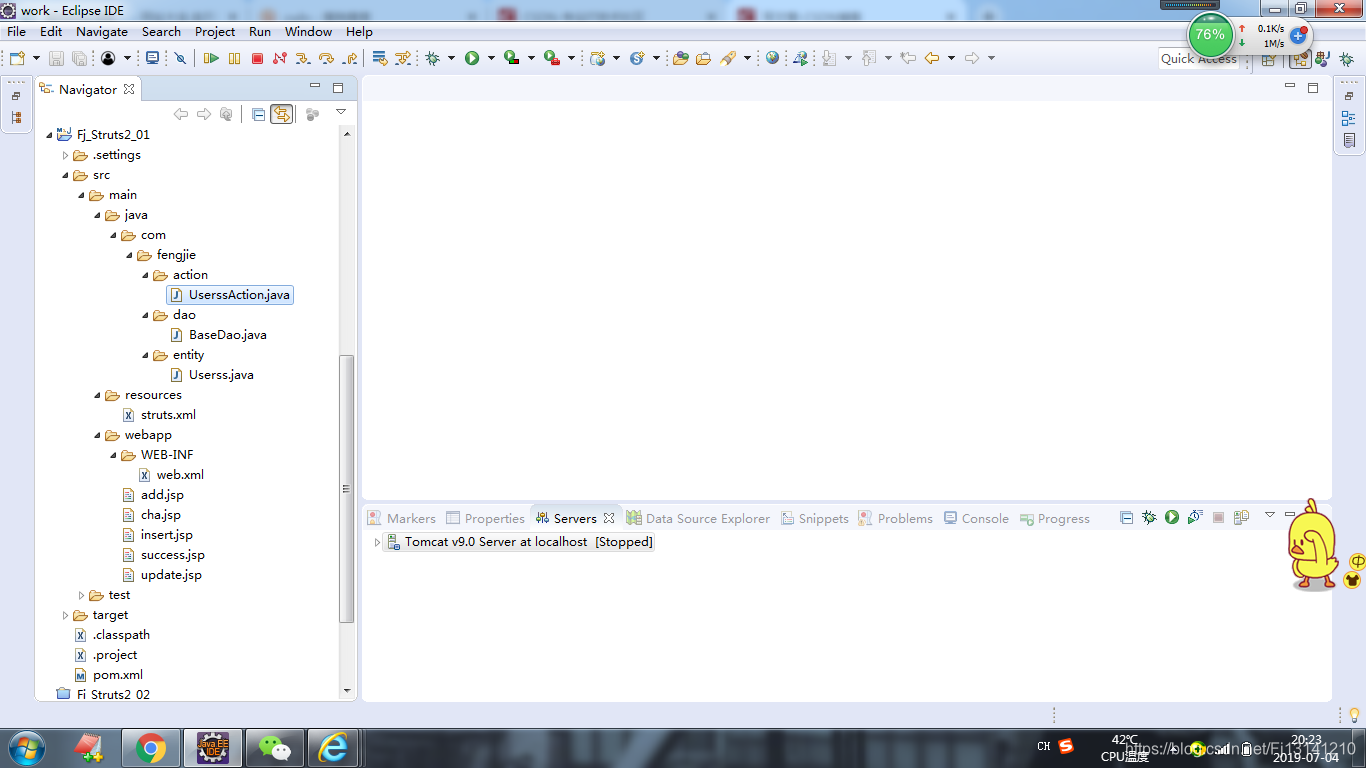Open the Back history dropdown arrow
This screenshot has width=1366, height=768.
[x=951, y=59]
